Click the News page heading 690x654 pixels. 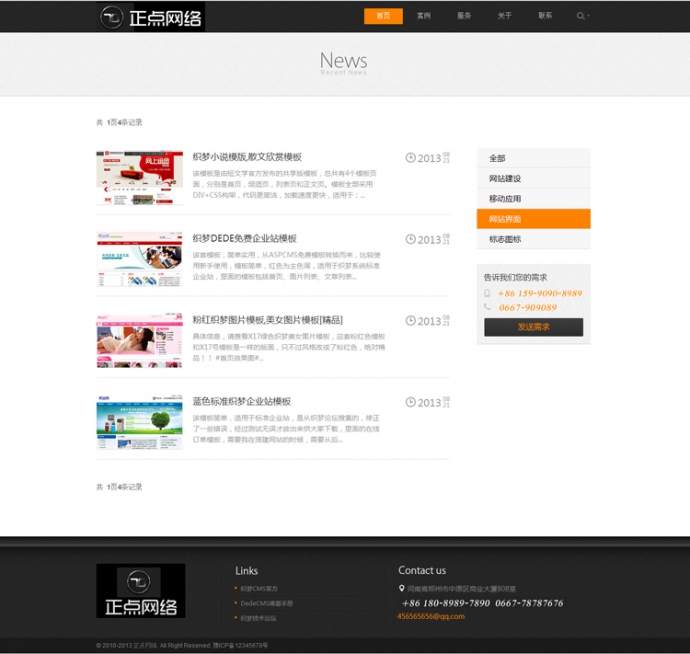[x=344, y=60]
